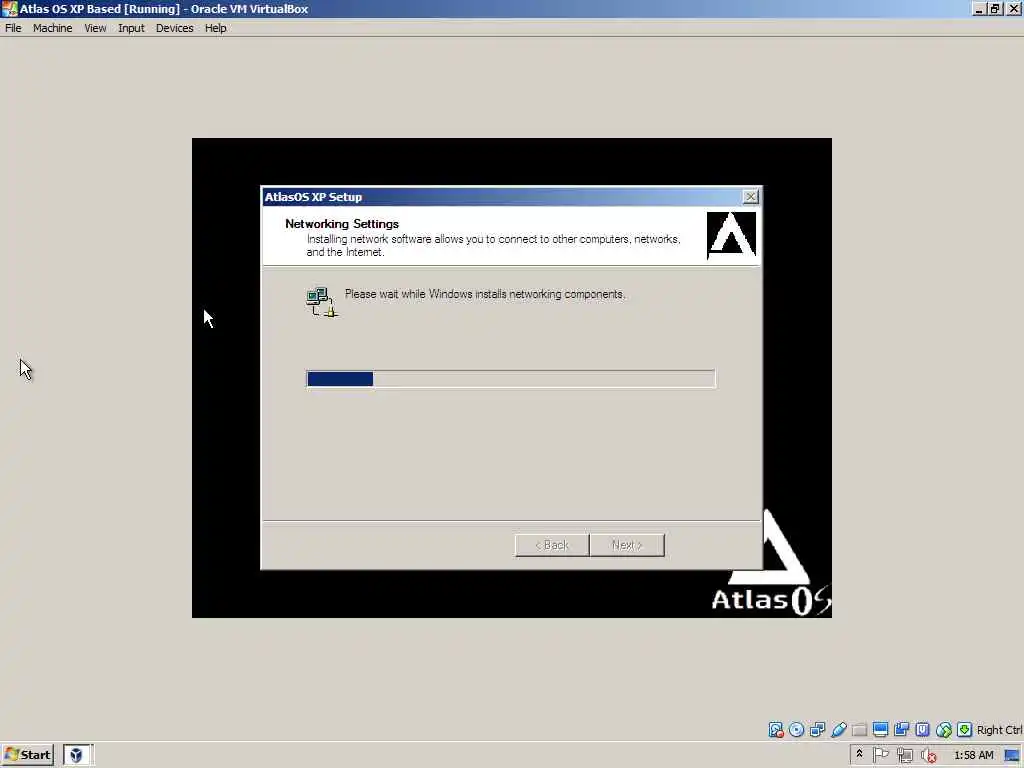Click the network computer tray icon
The image size is (1024, 768).
(905, 756)
